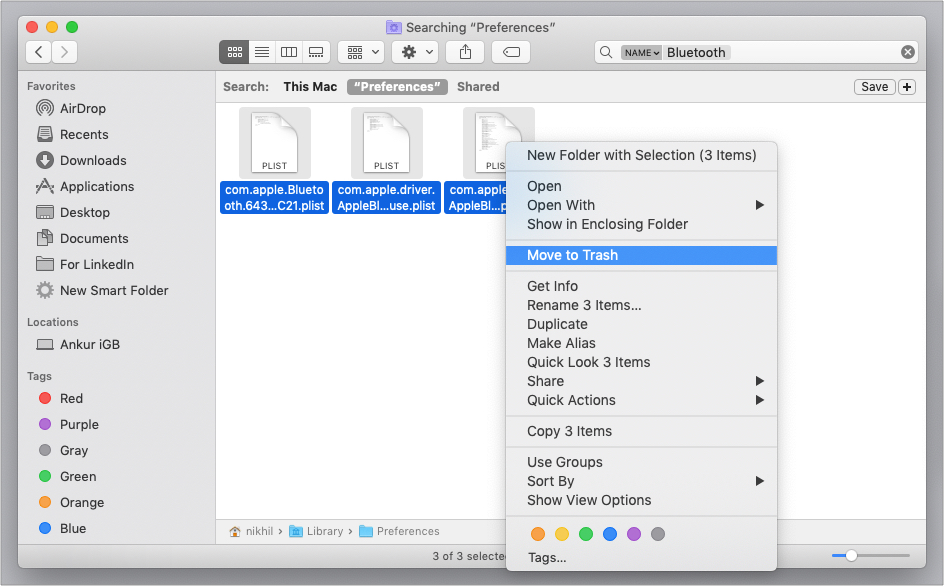Open AirDrop in the sidebar
The image size is (944, 586).
pyautogui.click(x=82, y=108)
